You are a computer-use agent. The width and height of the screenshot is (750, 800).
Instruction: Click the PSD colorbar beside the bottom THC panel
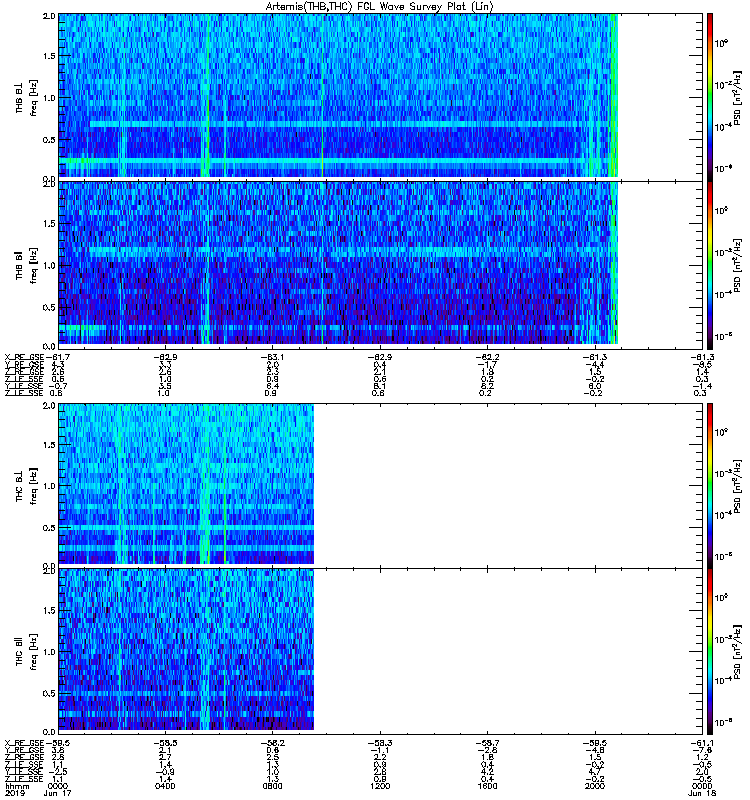pyautogui.click(x=710, y=650)
